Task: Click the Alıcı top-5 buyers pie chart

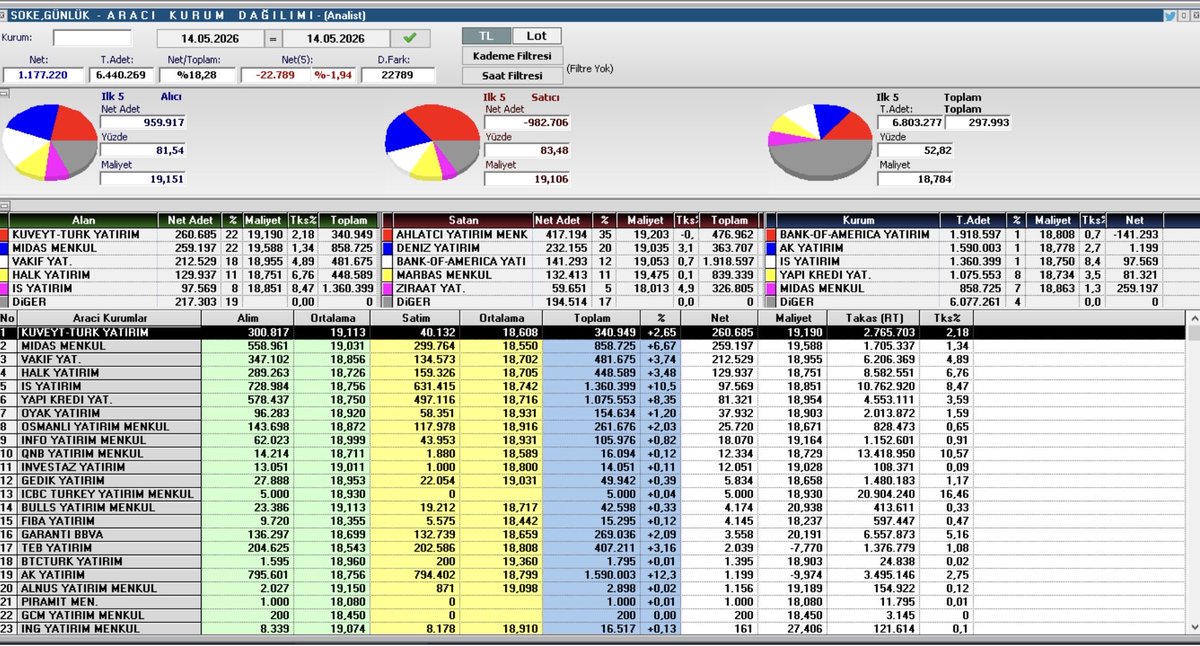Action: [x=48, y=143]
